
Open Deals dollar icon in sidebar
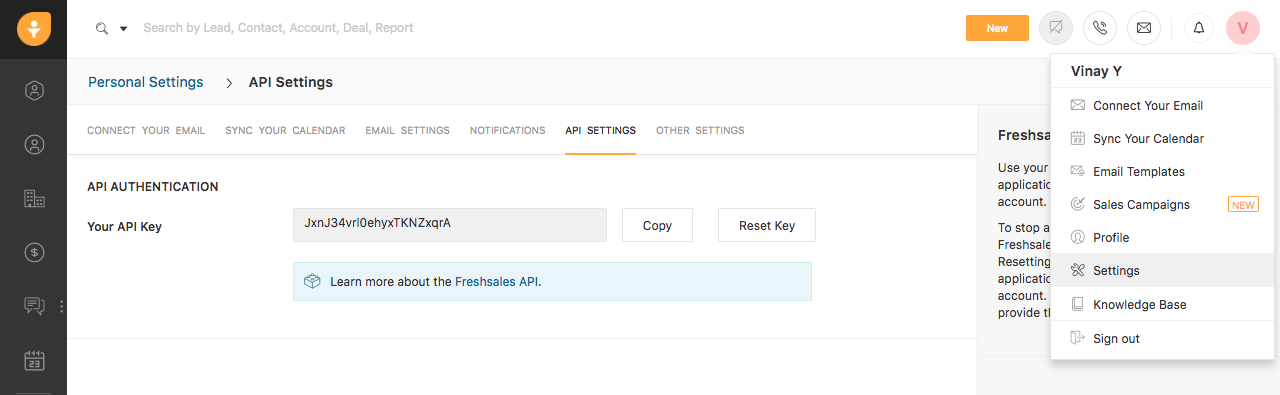[34, 253]
